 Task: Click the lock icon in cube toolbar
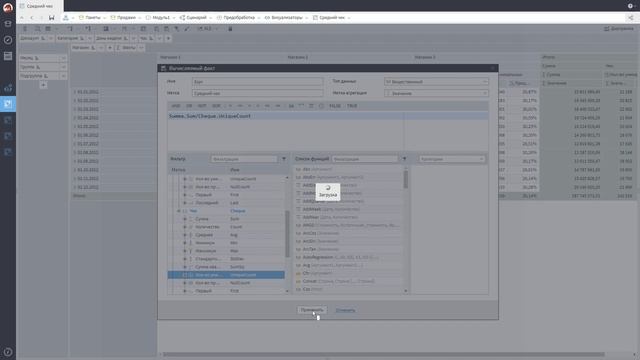point(230,29)
